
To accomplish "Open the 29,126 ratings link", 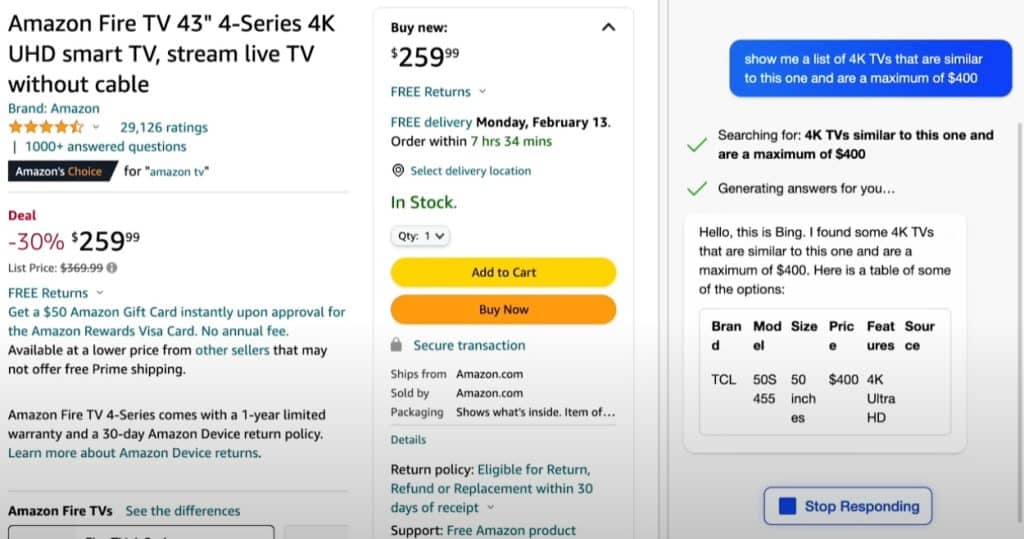I will tap(164, 127).
